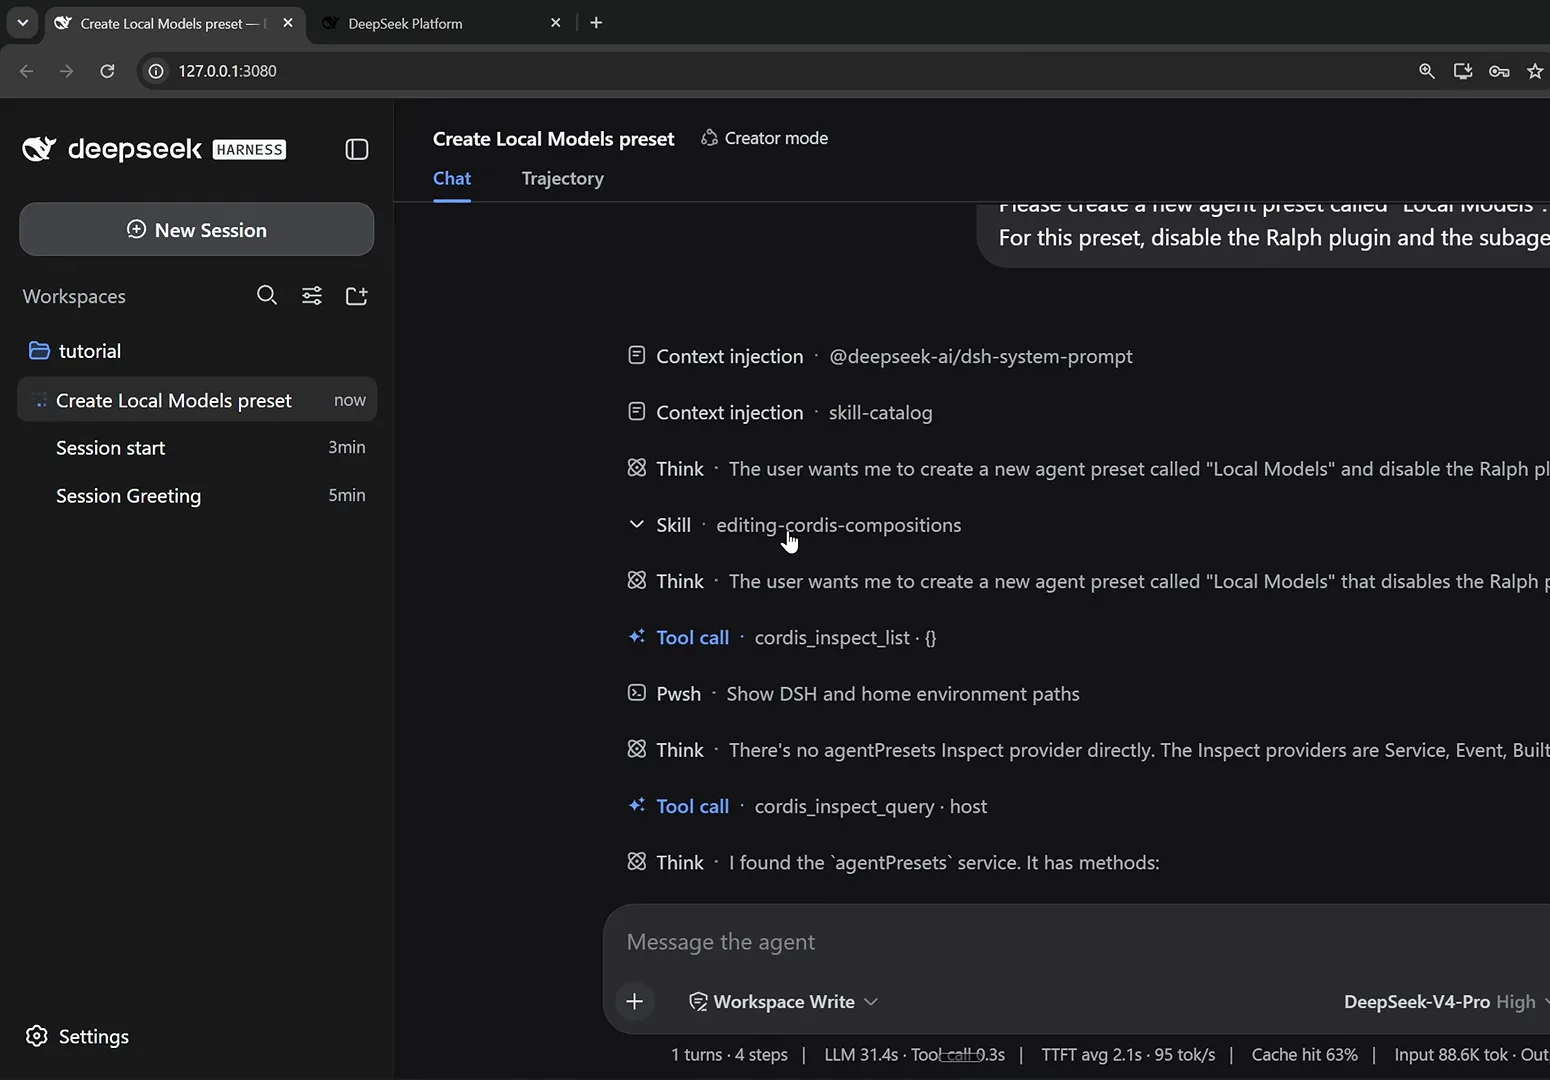Select the Create Local Models preset session

click(198, 400)
